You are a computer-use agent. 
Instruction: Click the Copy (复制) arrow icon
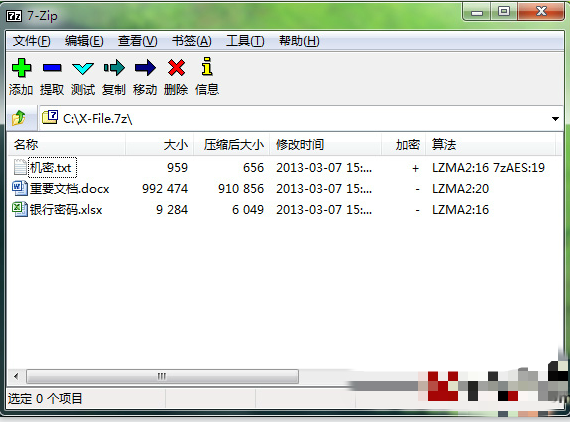pos(114,68)
